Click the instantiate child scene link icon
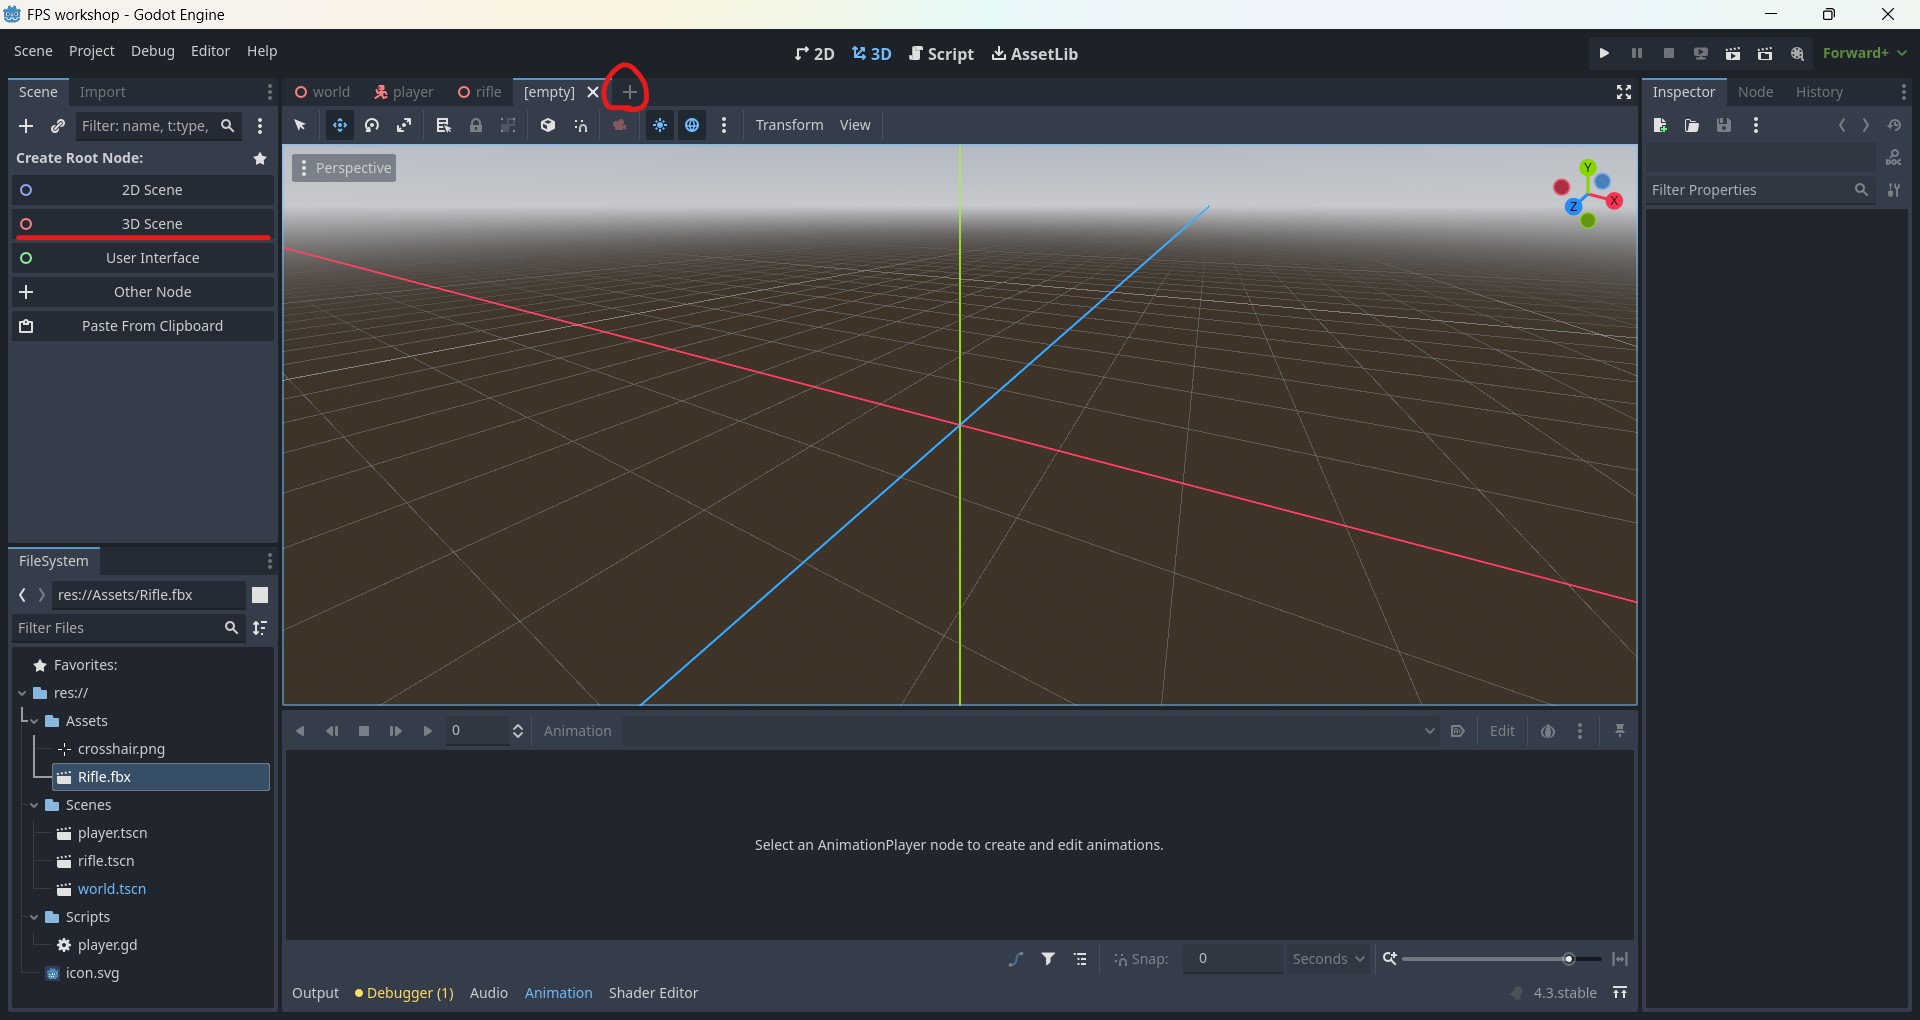The height and width of the screenshot is (1020, 1920). tap(58, 126)
